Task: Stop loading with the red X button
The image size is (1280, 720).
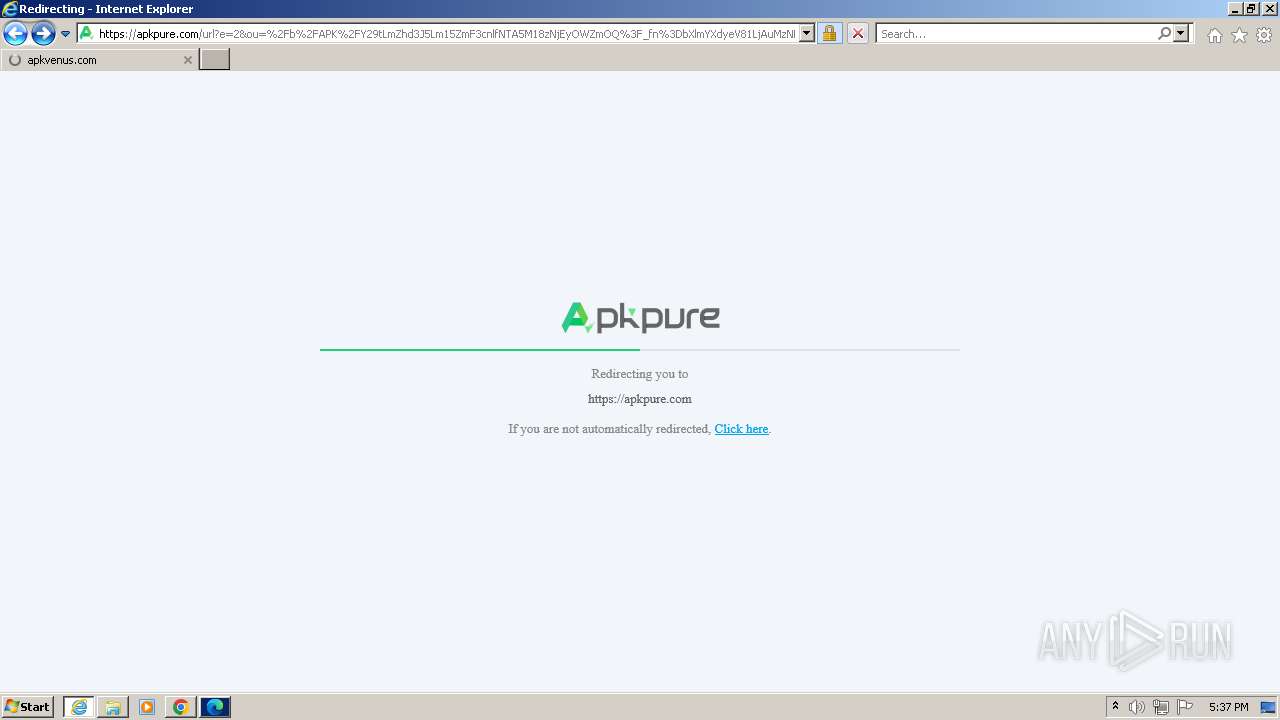Action: point(858,33)
